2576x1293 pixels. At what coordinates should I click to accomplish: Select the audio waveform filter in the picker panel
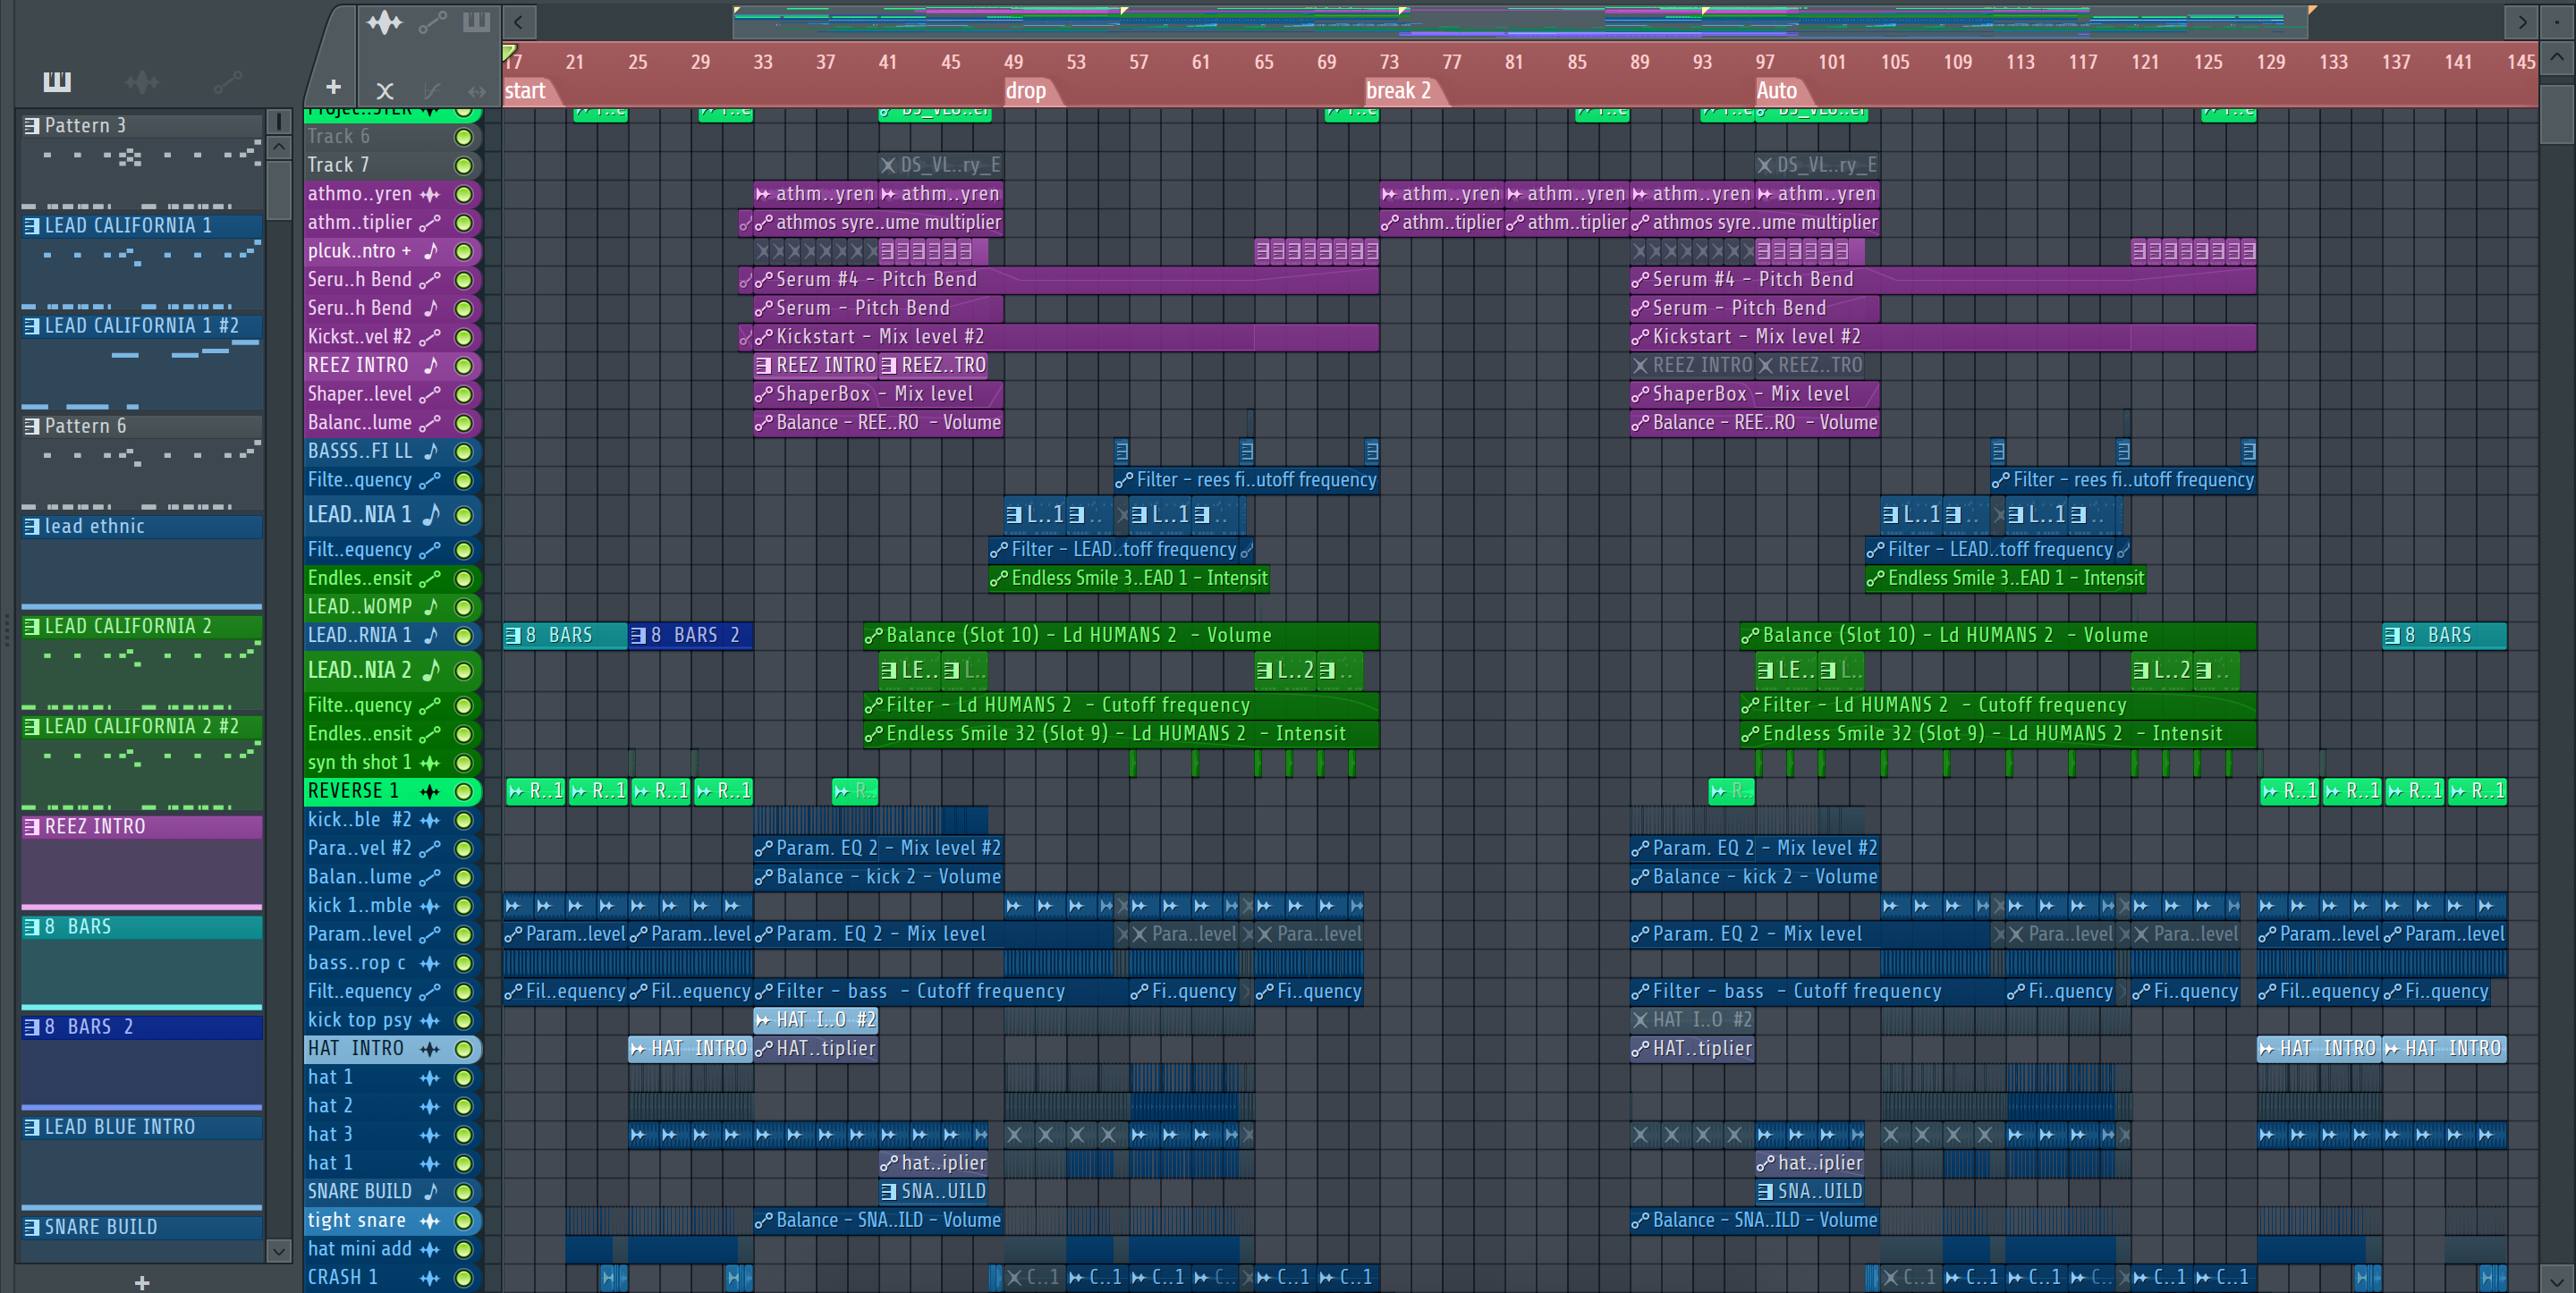tap(142, 81)
